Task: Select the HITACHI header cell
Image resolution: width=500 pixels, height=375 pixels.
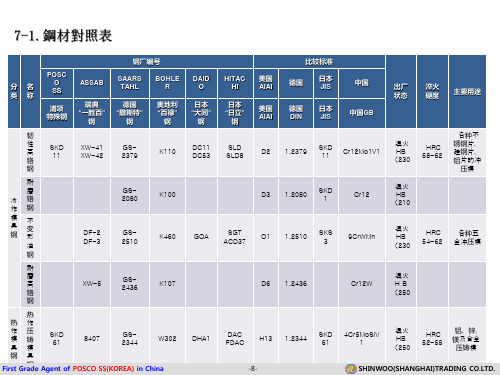Action: coord(235,83)
